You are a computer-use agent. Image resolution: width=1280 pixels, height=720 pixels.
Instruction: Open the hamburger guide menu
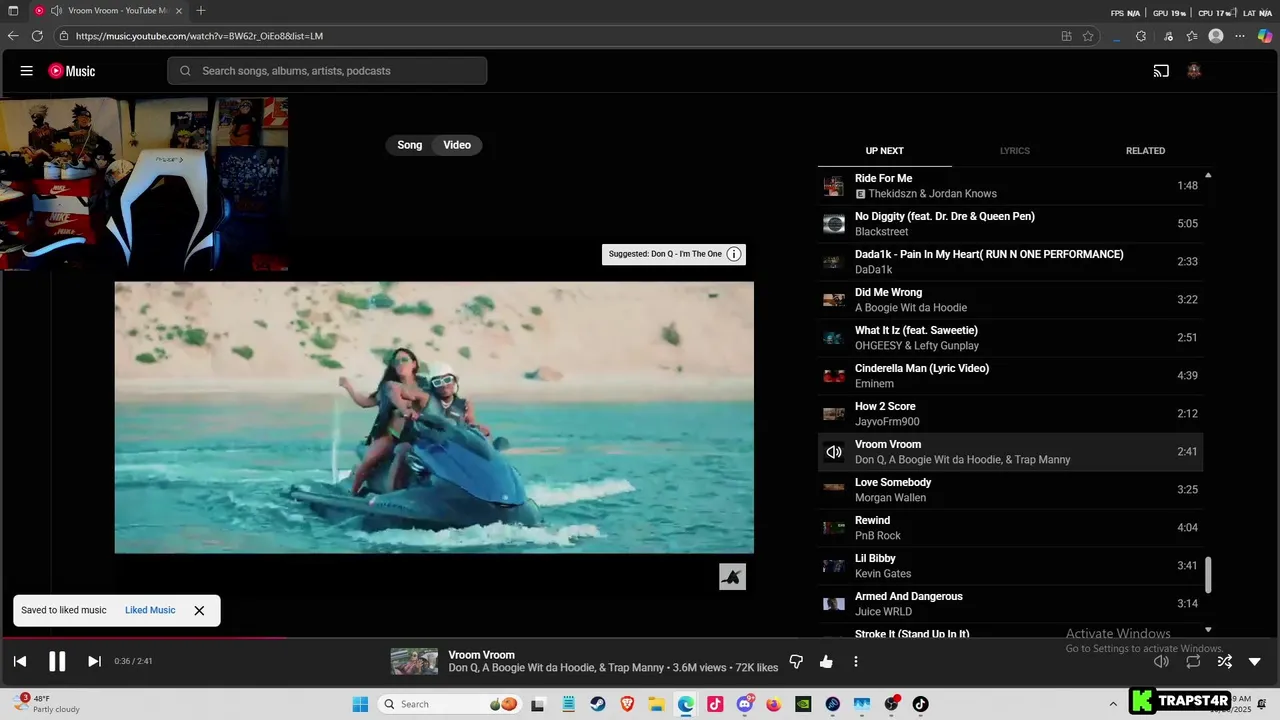click(x=27, y=71)
